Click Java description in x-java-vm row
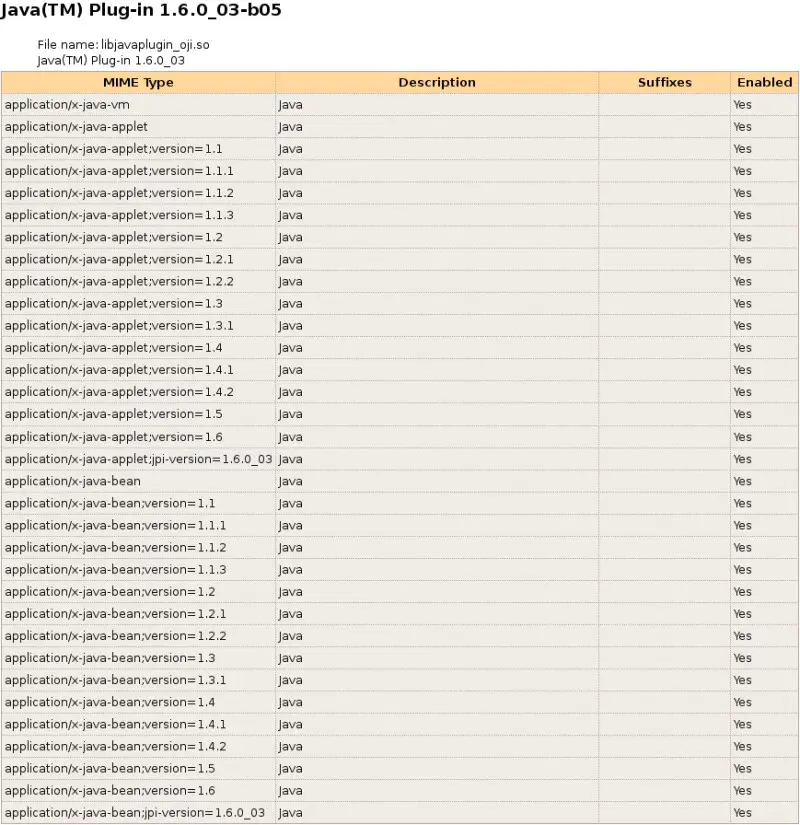The height and width of the screenshot is (825, 800). click(291, 105)
